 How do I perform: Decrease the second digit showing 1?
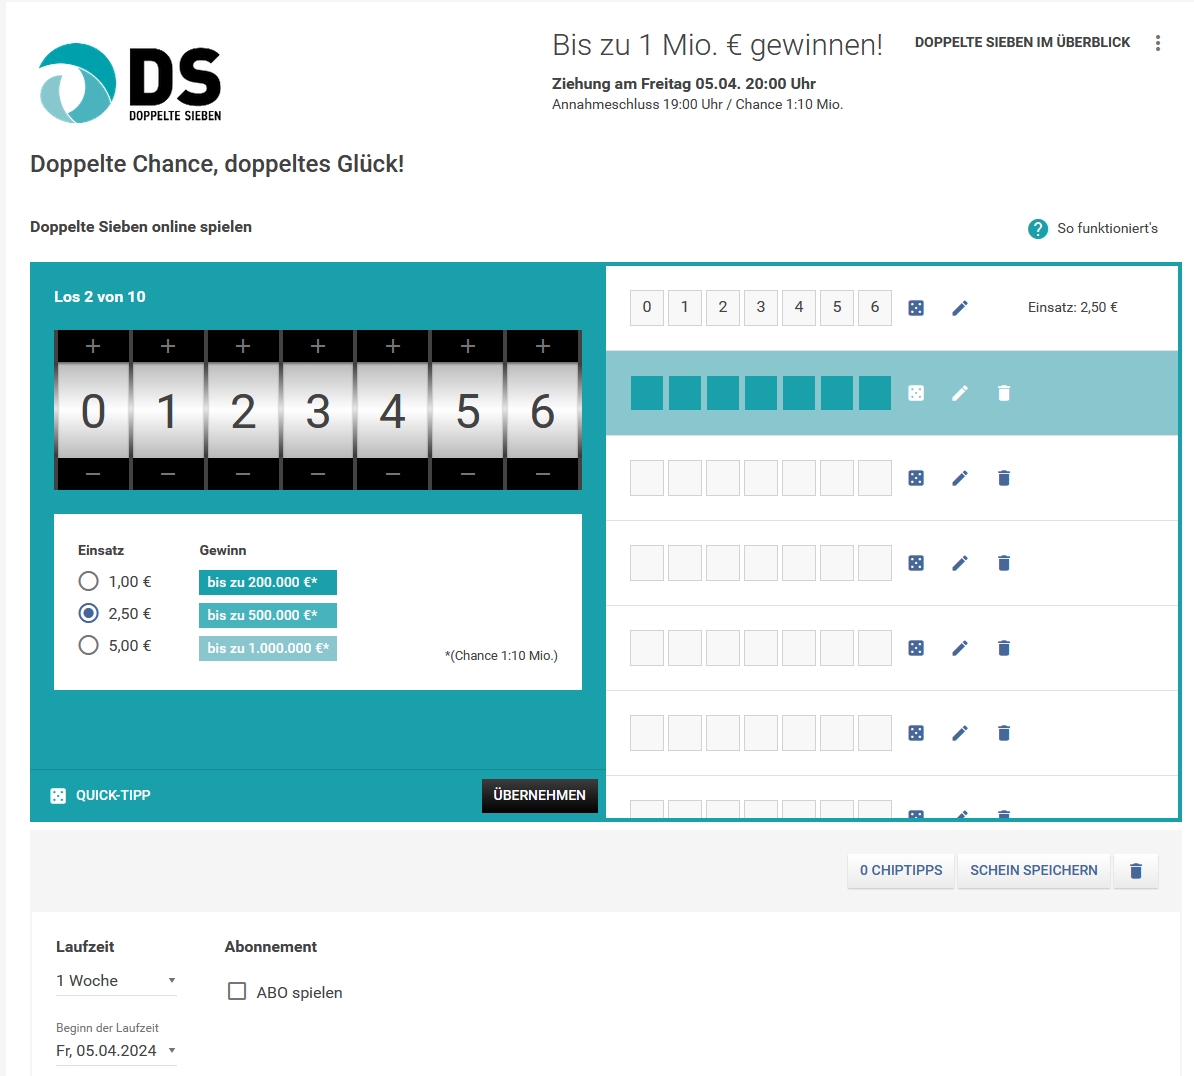tap(168, 474)
